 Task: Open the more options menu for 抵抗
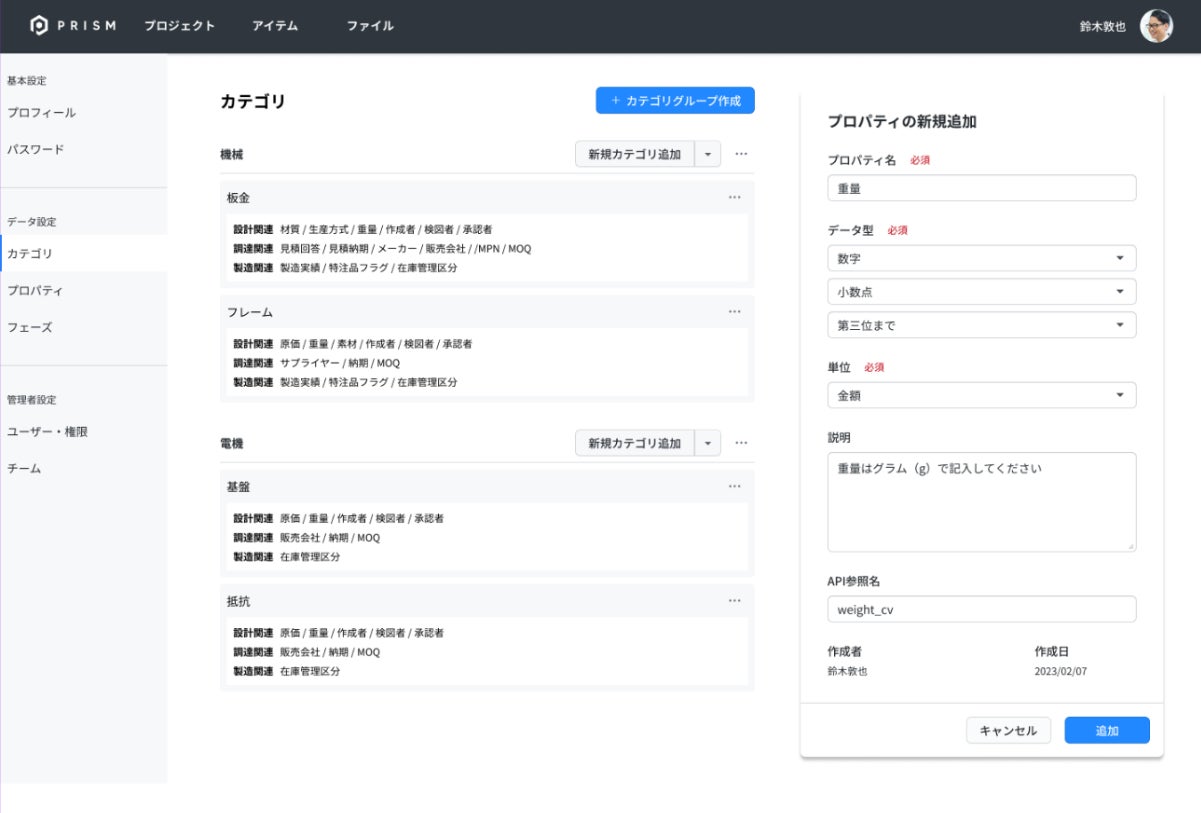coord(735,601)
